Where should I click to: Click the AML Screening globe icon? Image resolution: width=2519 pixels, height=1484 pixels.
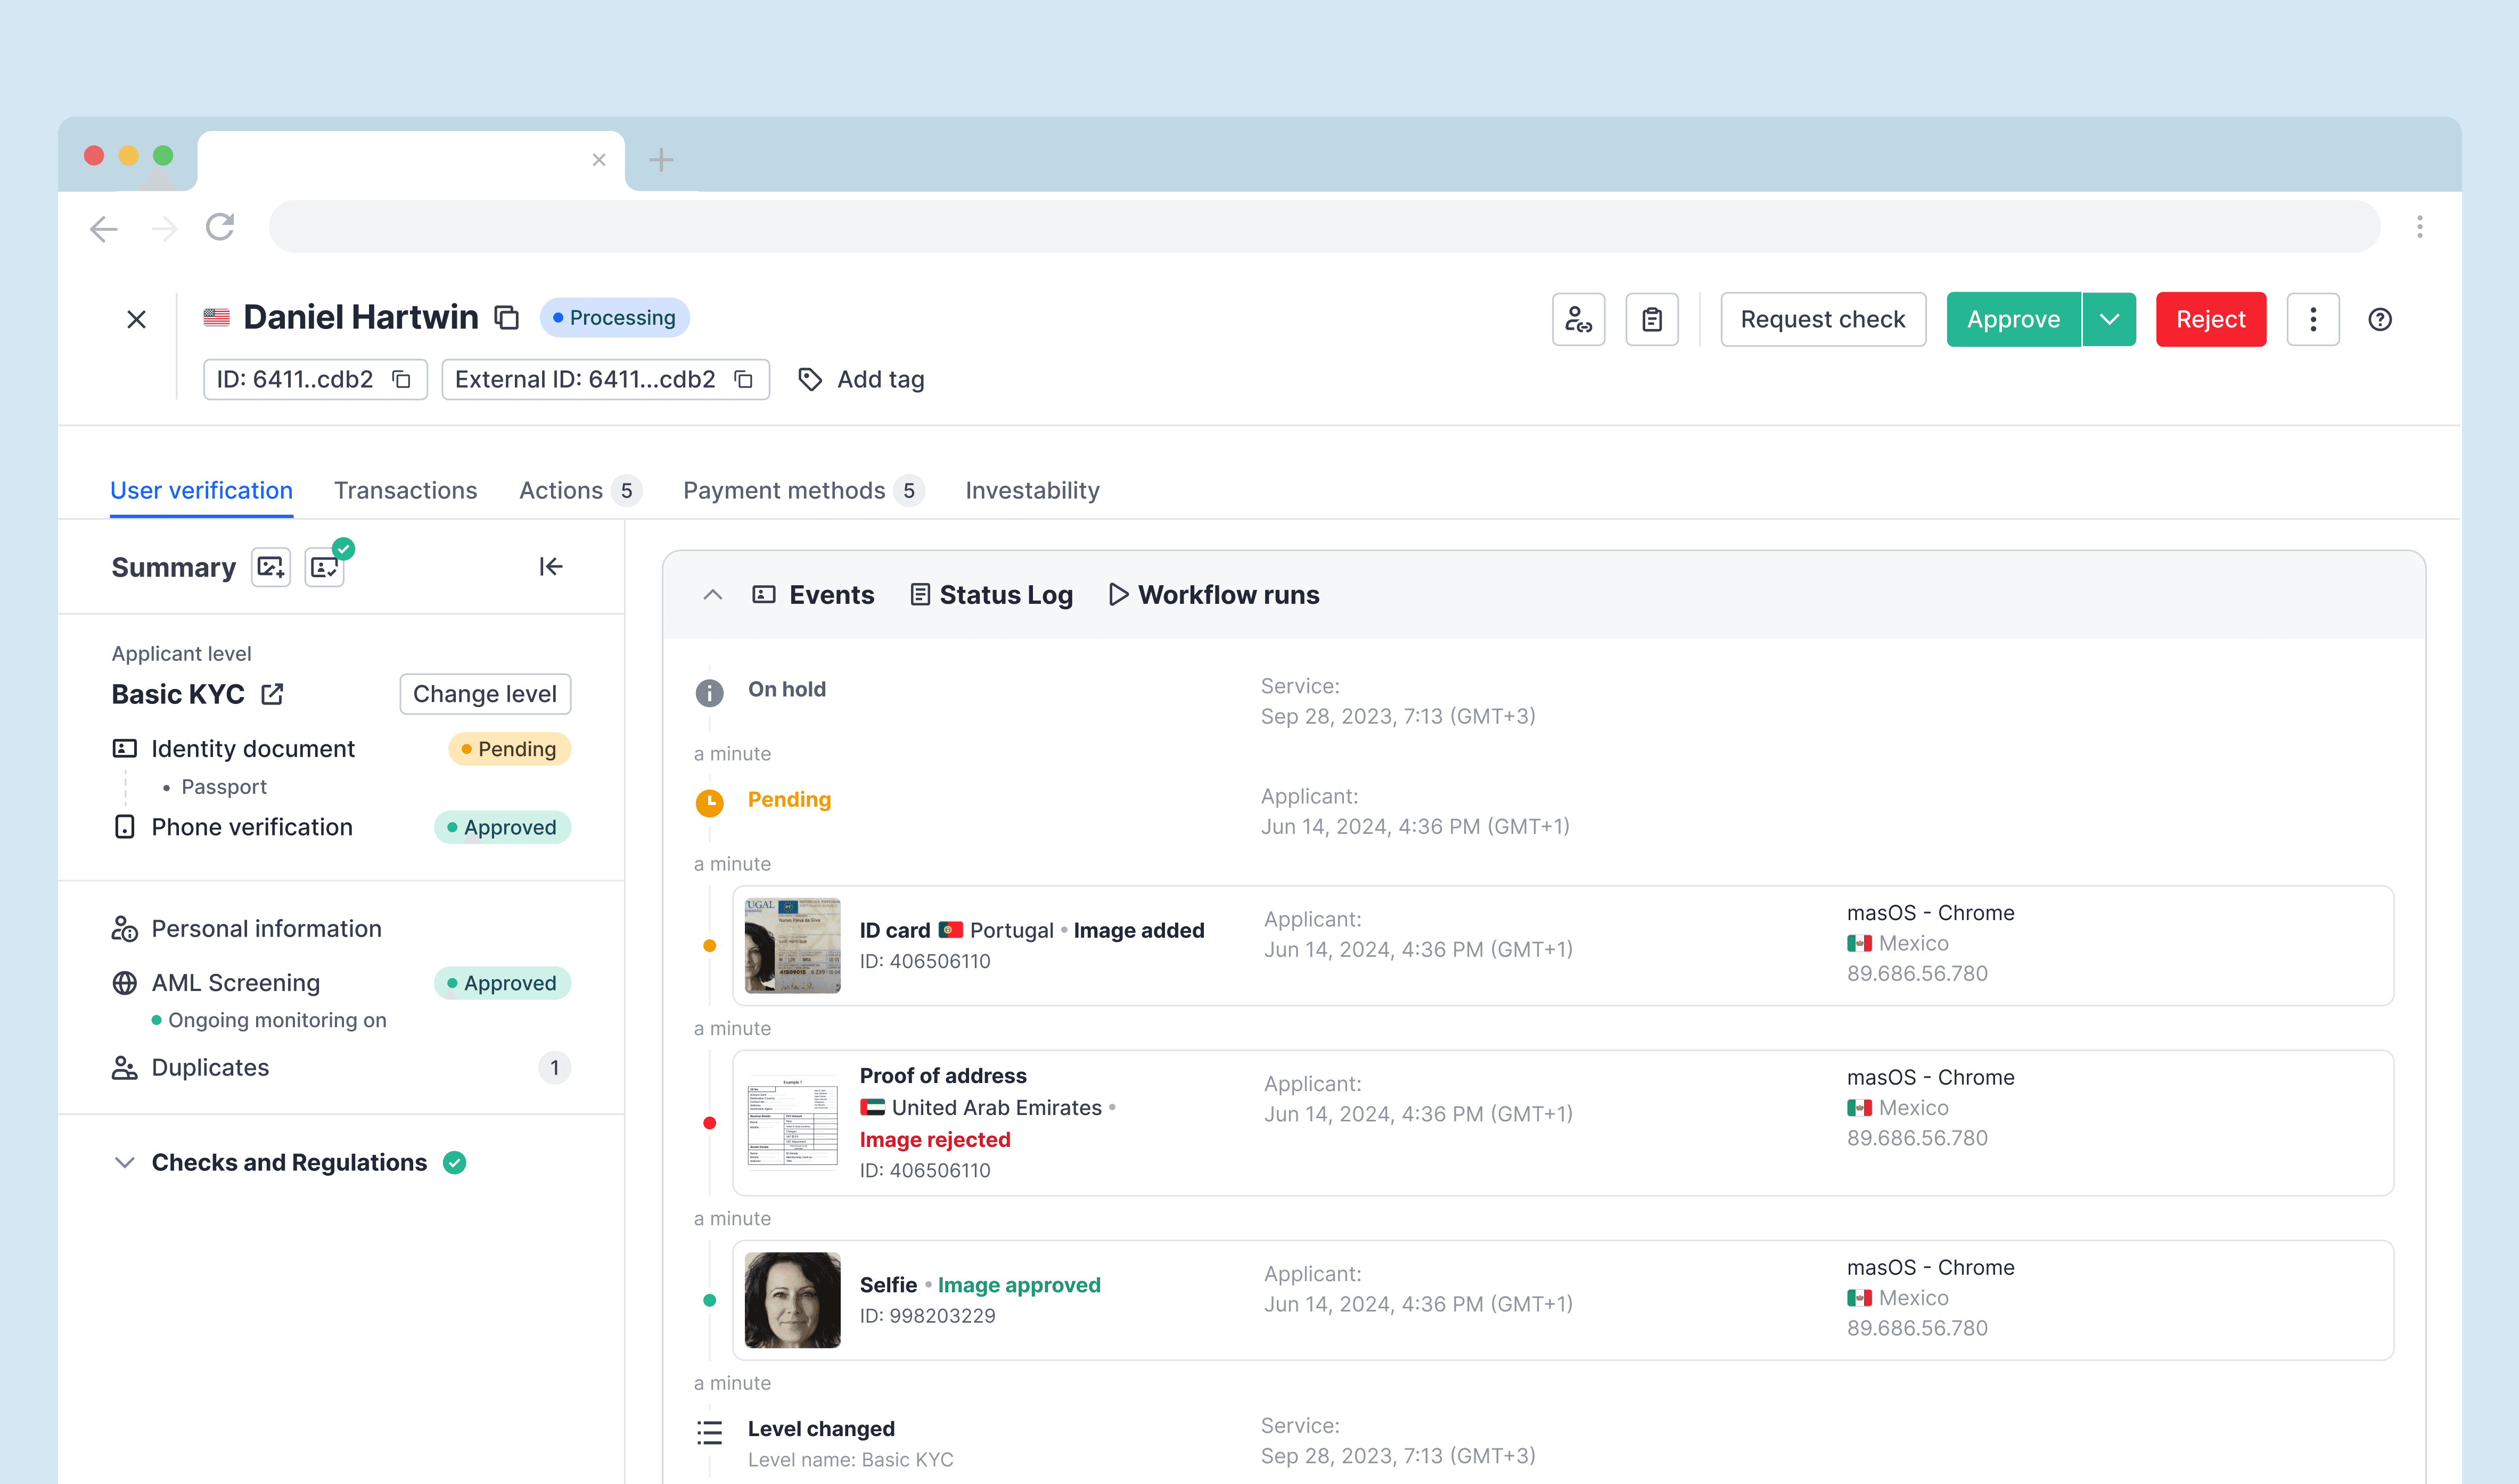125,983
